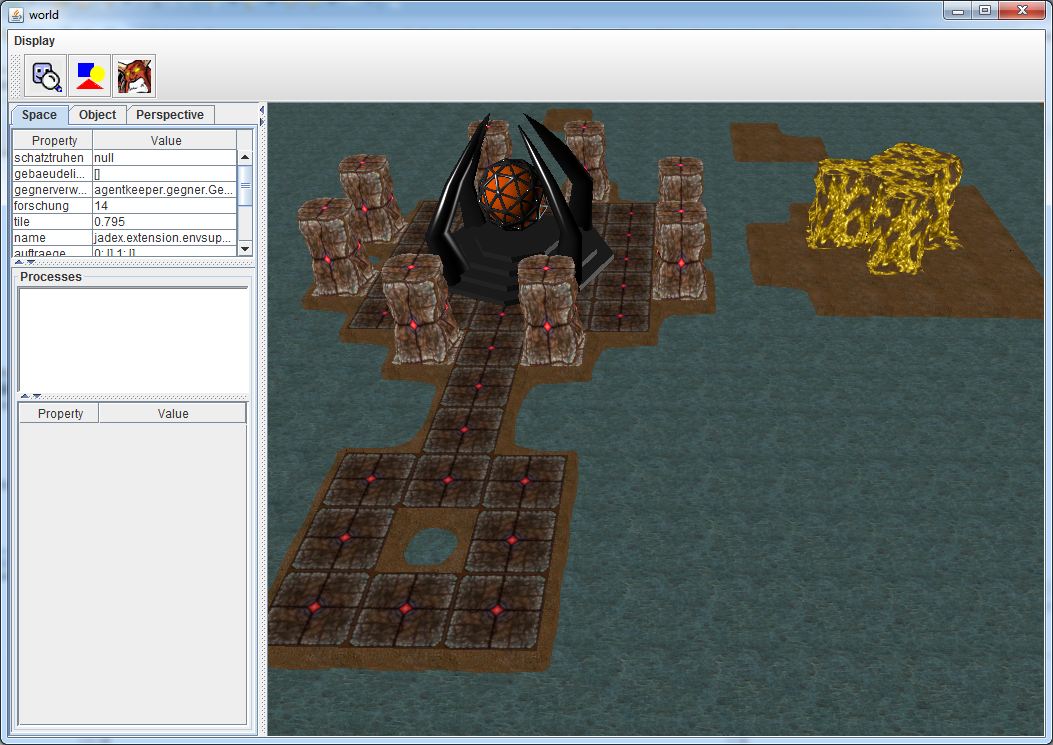
Task: Click the Value column header in top table
Action: (x=165, y=141)
